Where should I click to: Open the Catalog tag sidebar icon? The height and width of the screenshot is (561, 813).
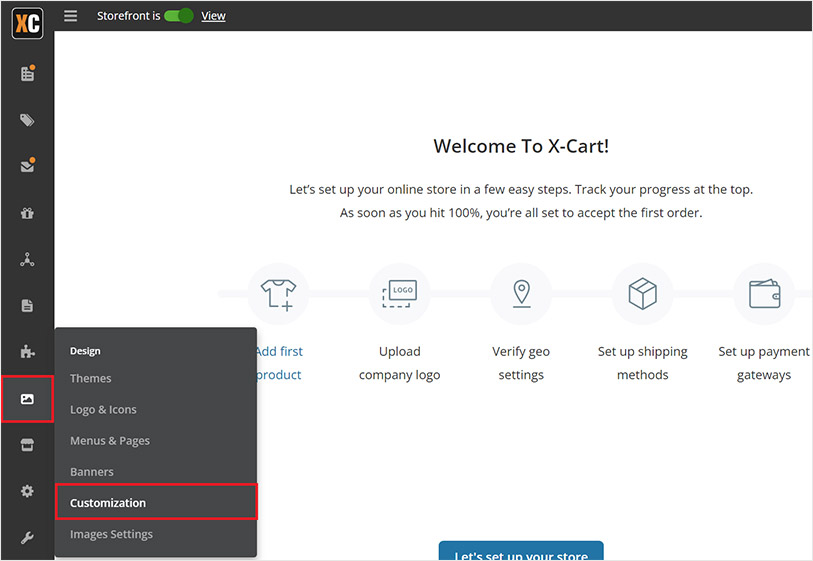pos(27,120)
